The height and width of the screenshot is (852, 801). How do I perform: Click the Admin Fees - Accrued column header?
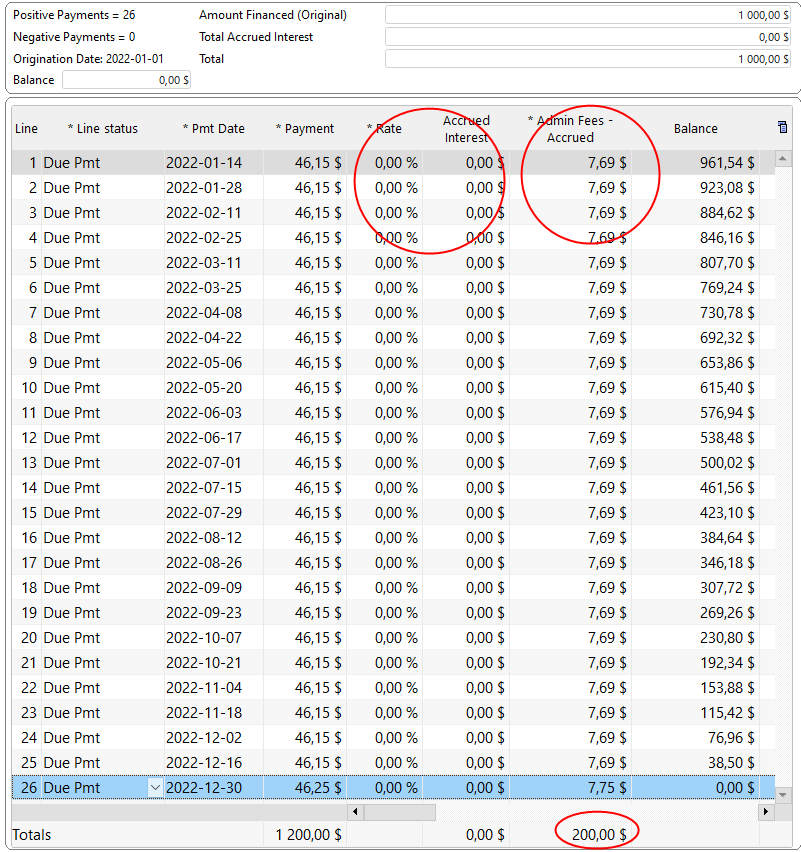point(570,129)
